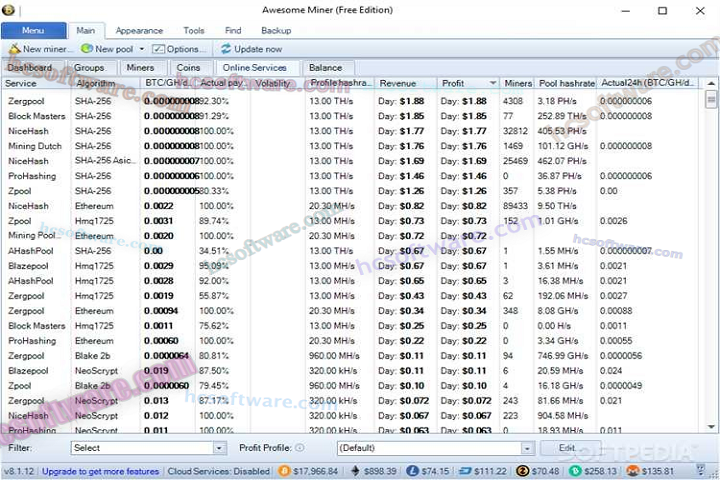720x480 pixels.
Task: Sort by the Service column header
Action: pyautogui.click(x=35, y=83)
